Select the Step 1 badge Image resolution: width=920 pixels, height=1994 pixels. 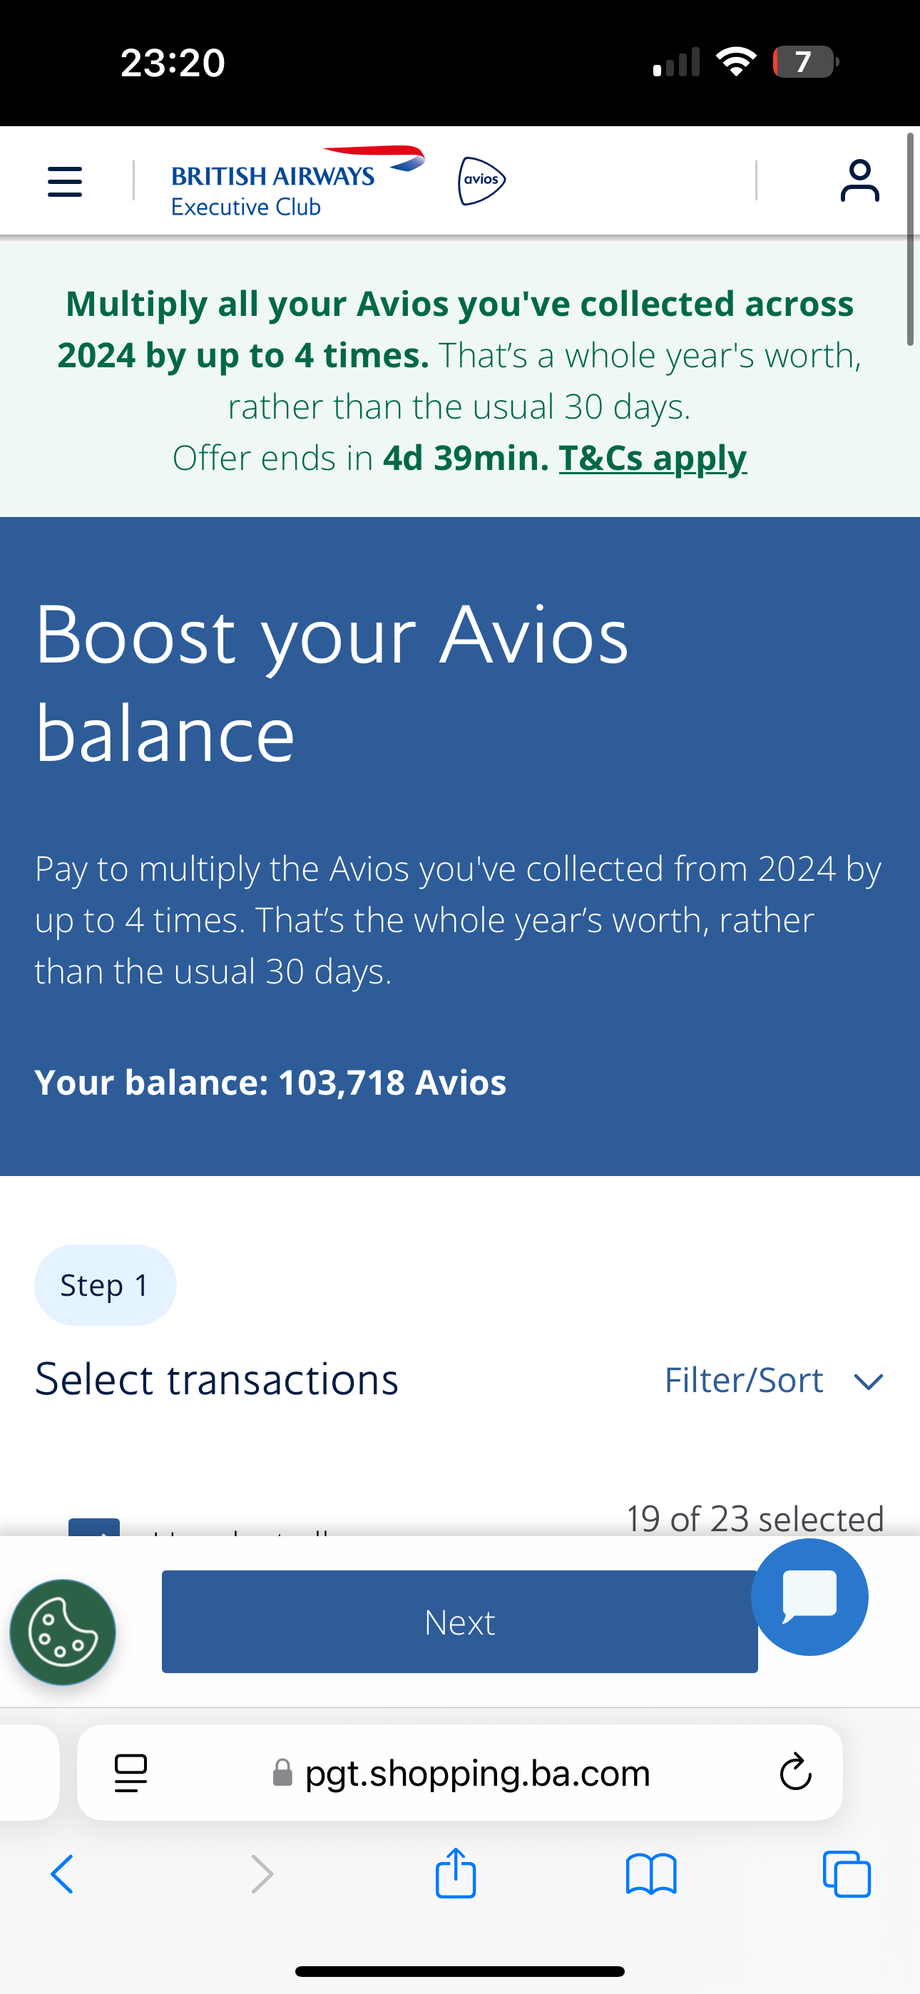pos(104,1284)
